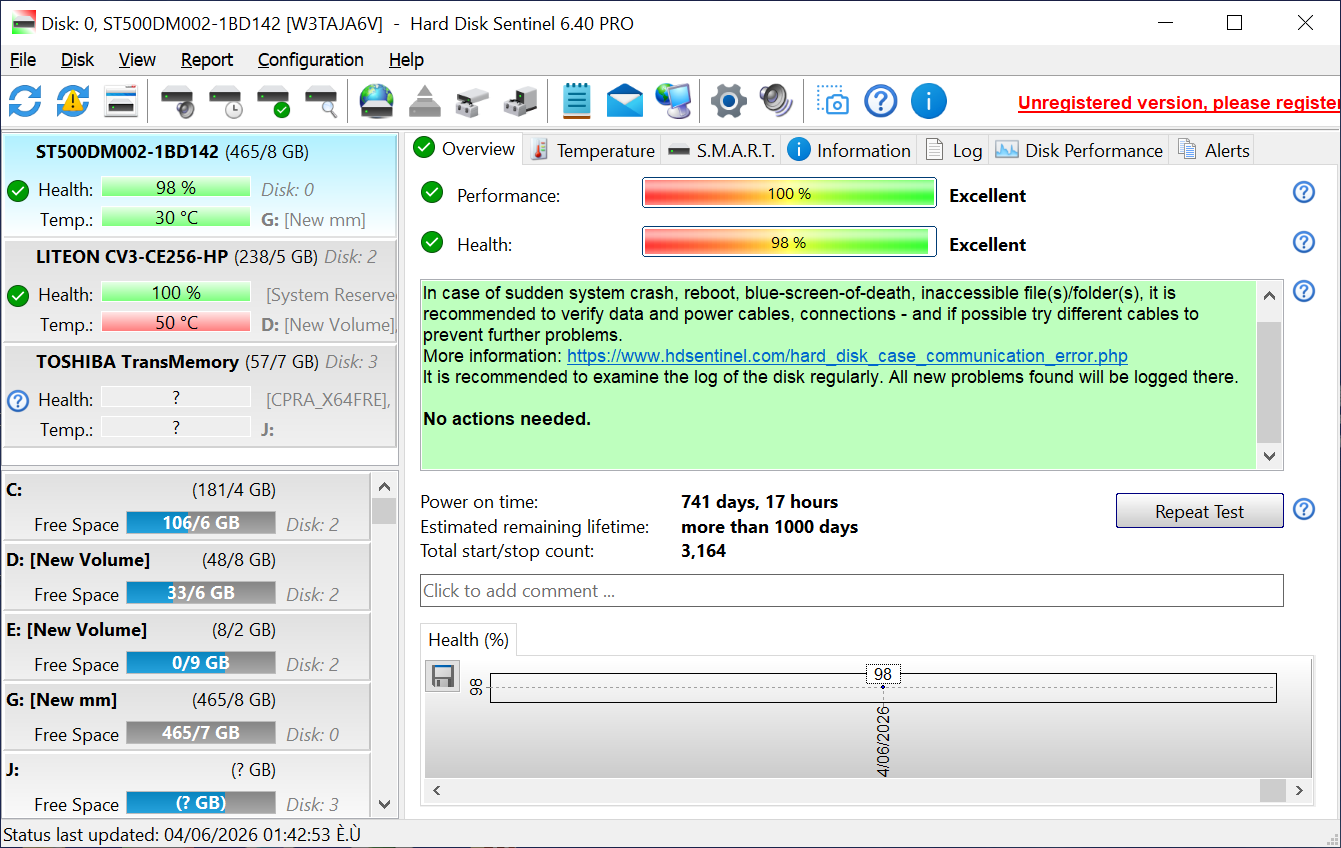
Task: Select the TOSHIBA TransMemory disk entry
Action: (200, 395)
